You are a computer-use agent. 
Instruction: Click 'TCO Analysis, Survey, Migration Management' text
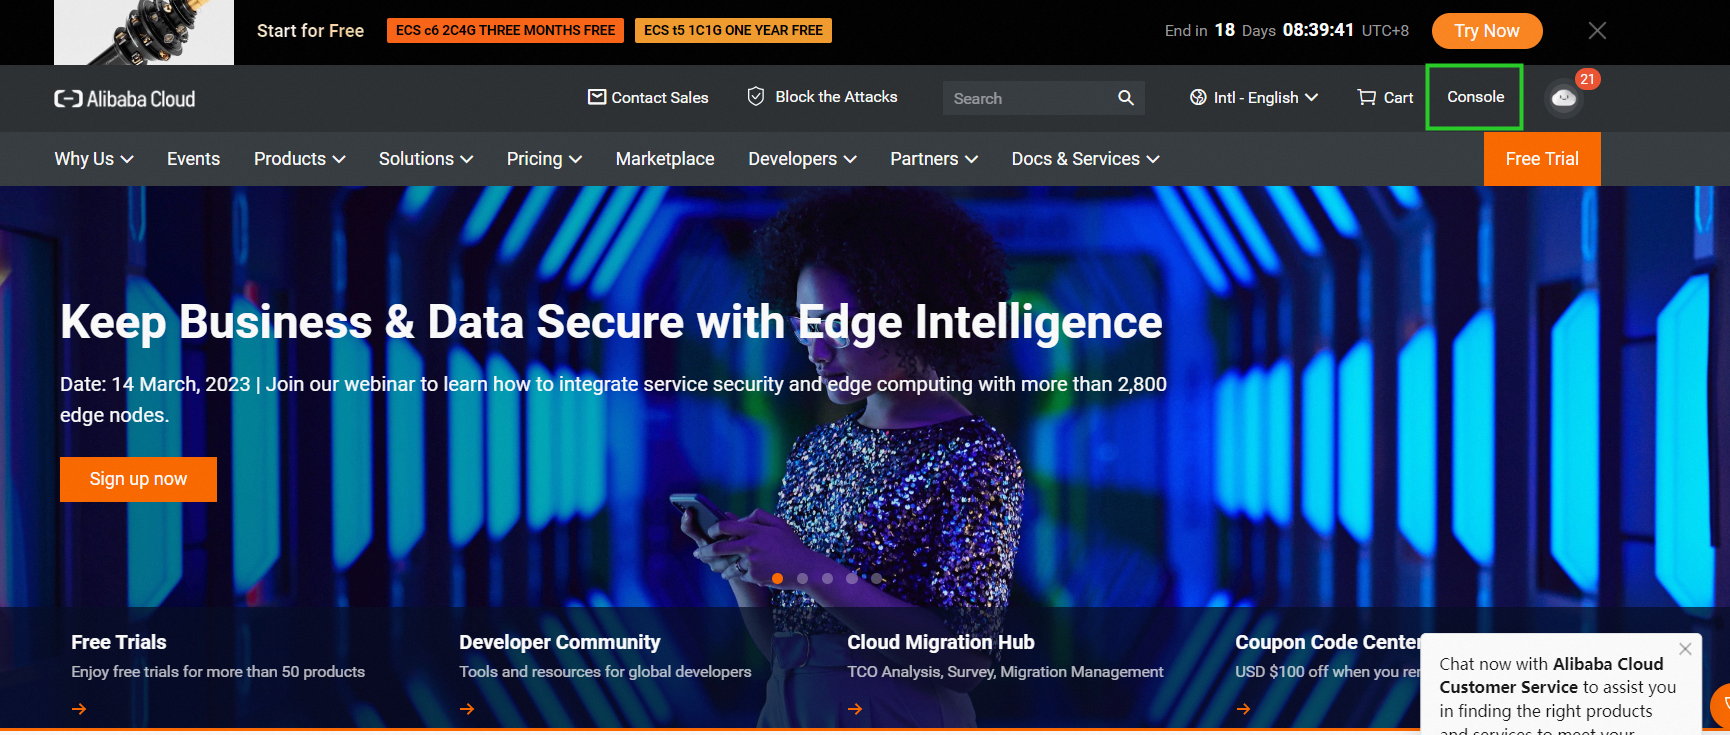(1005, 672)
